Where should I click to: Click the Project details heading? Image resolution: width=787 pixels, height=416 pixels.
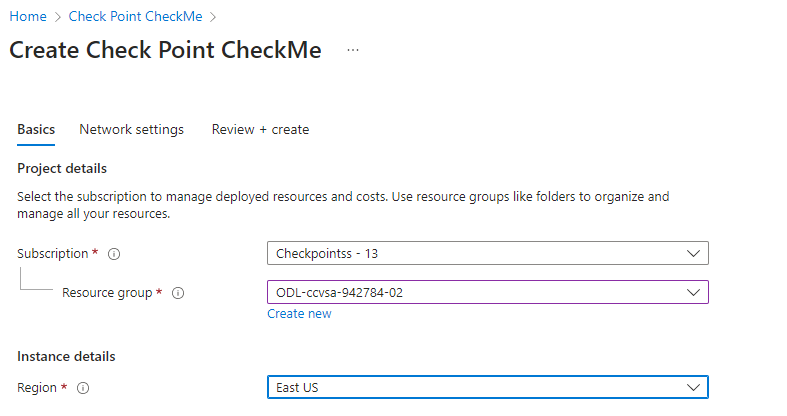click(62, 169)
